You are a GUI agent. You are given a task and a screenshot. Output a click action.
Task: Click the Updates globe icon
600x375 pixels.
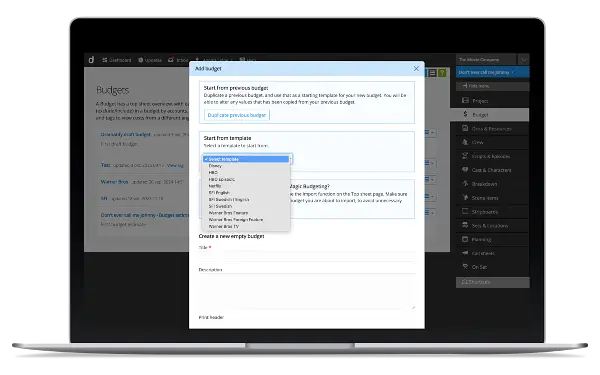pyautogui.click(x=140, y=60)
